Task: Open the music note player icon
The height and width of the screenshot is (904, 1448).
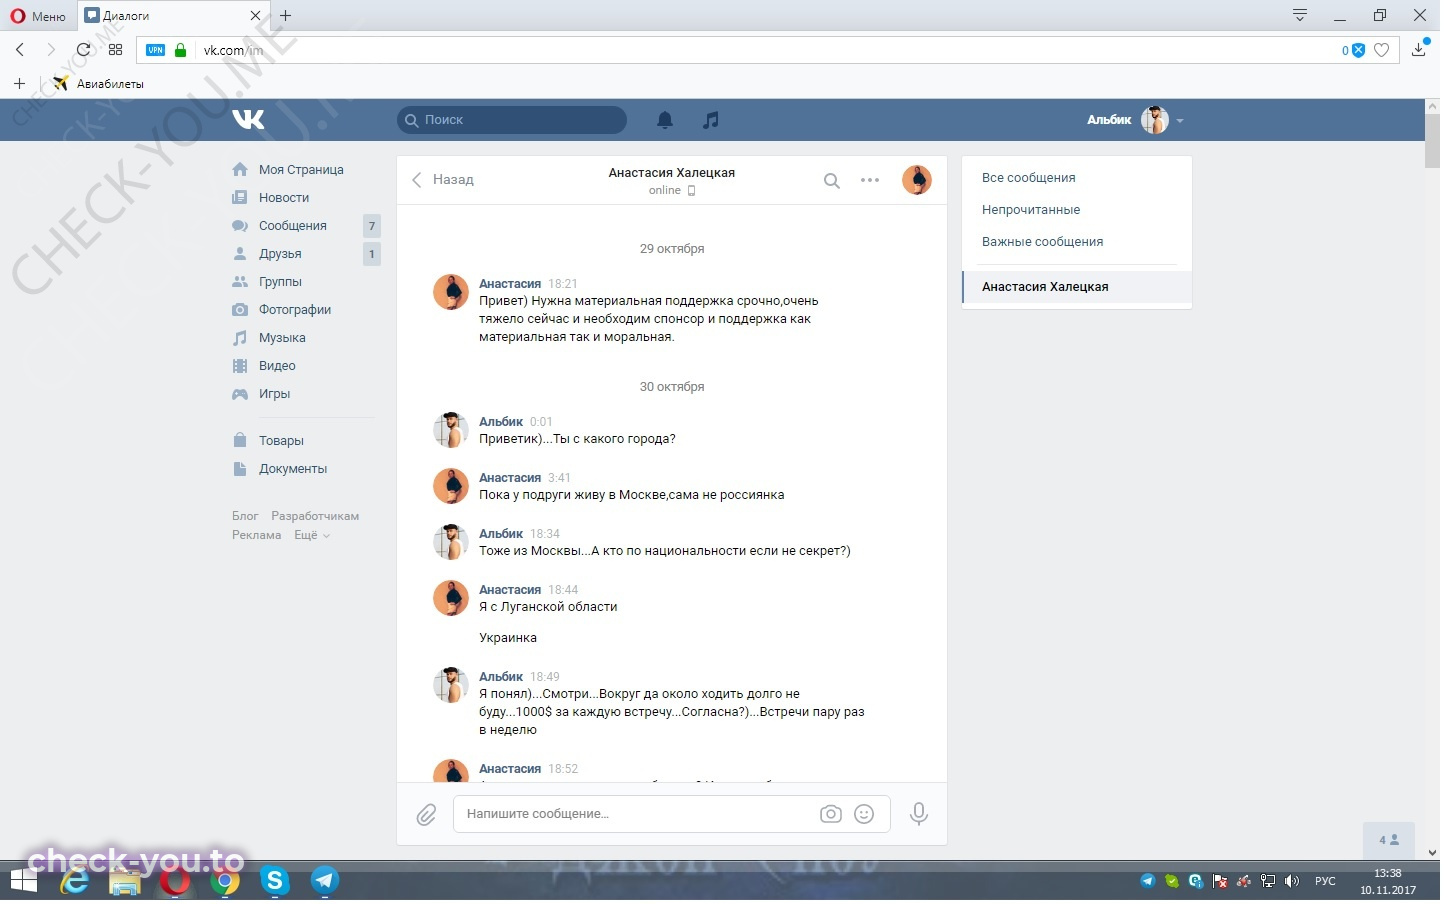Action: (x=711, y=120)
